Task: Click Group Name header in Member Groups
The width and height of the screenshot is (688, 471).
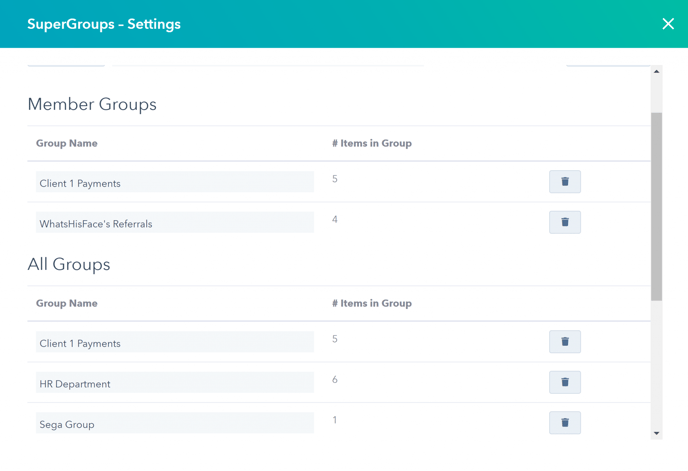Action: pos(67,143)
